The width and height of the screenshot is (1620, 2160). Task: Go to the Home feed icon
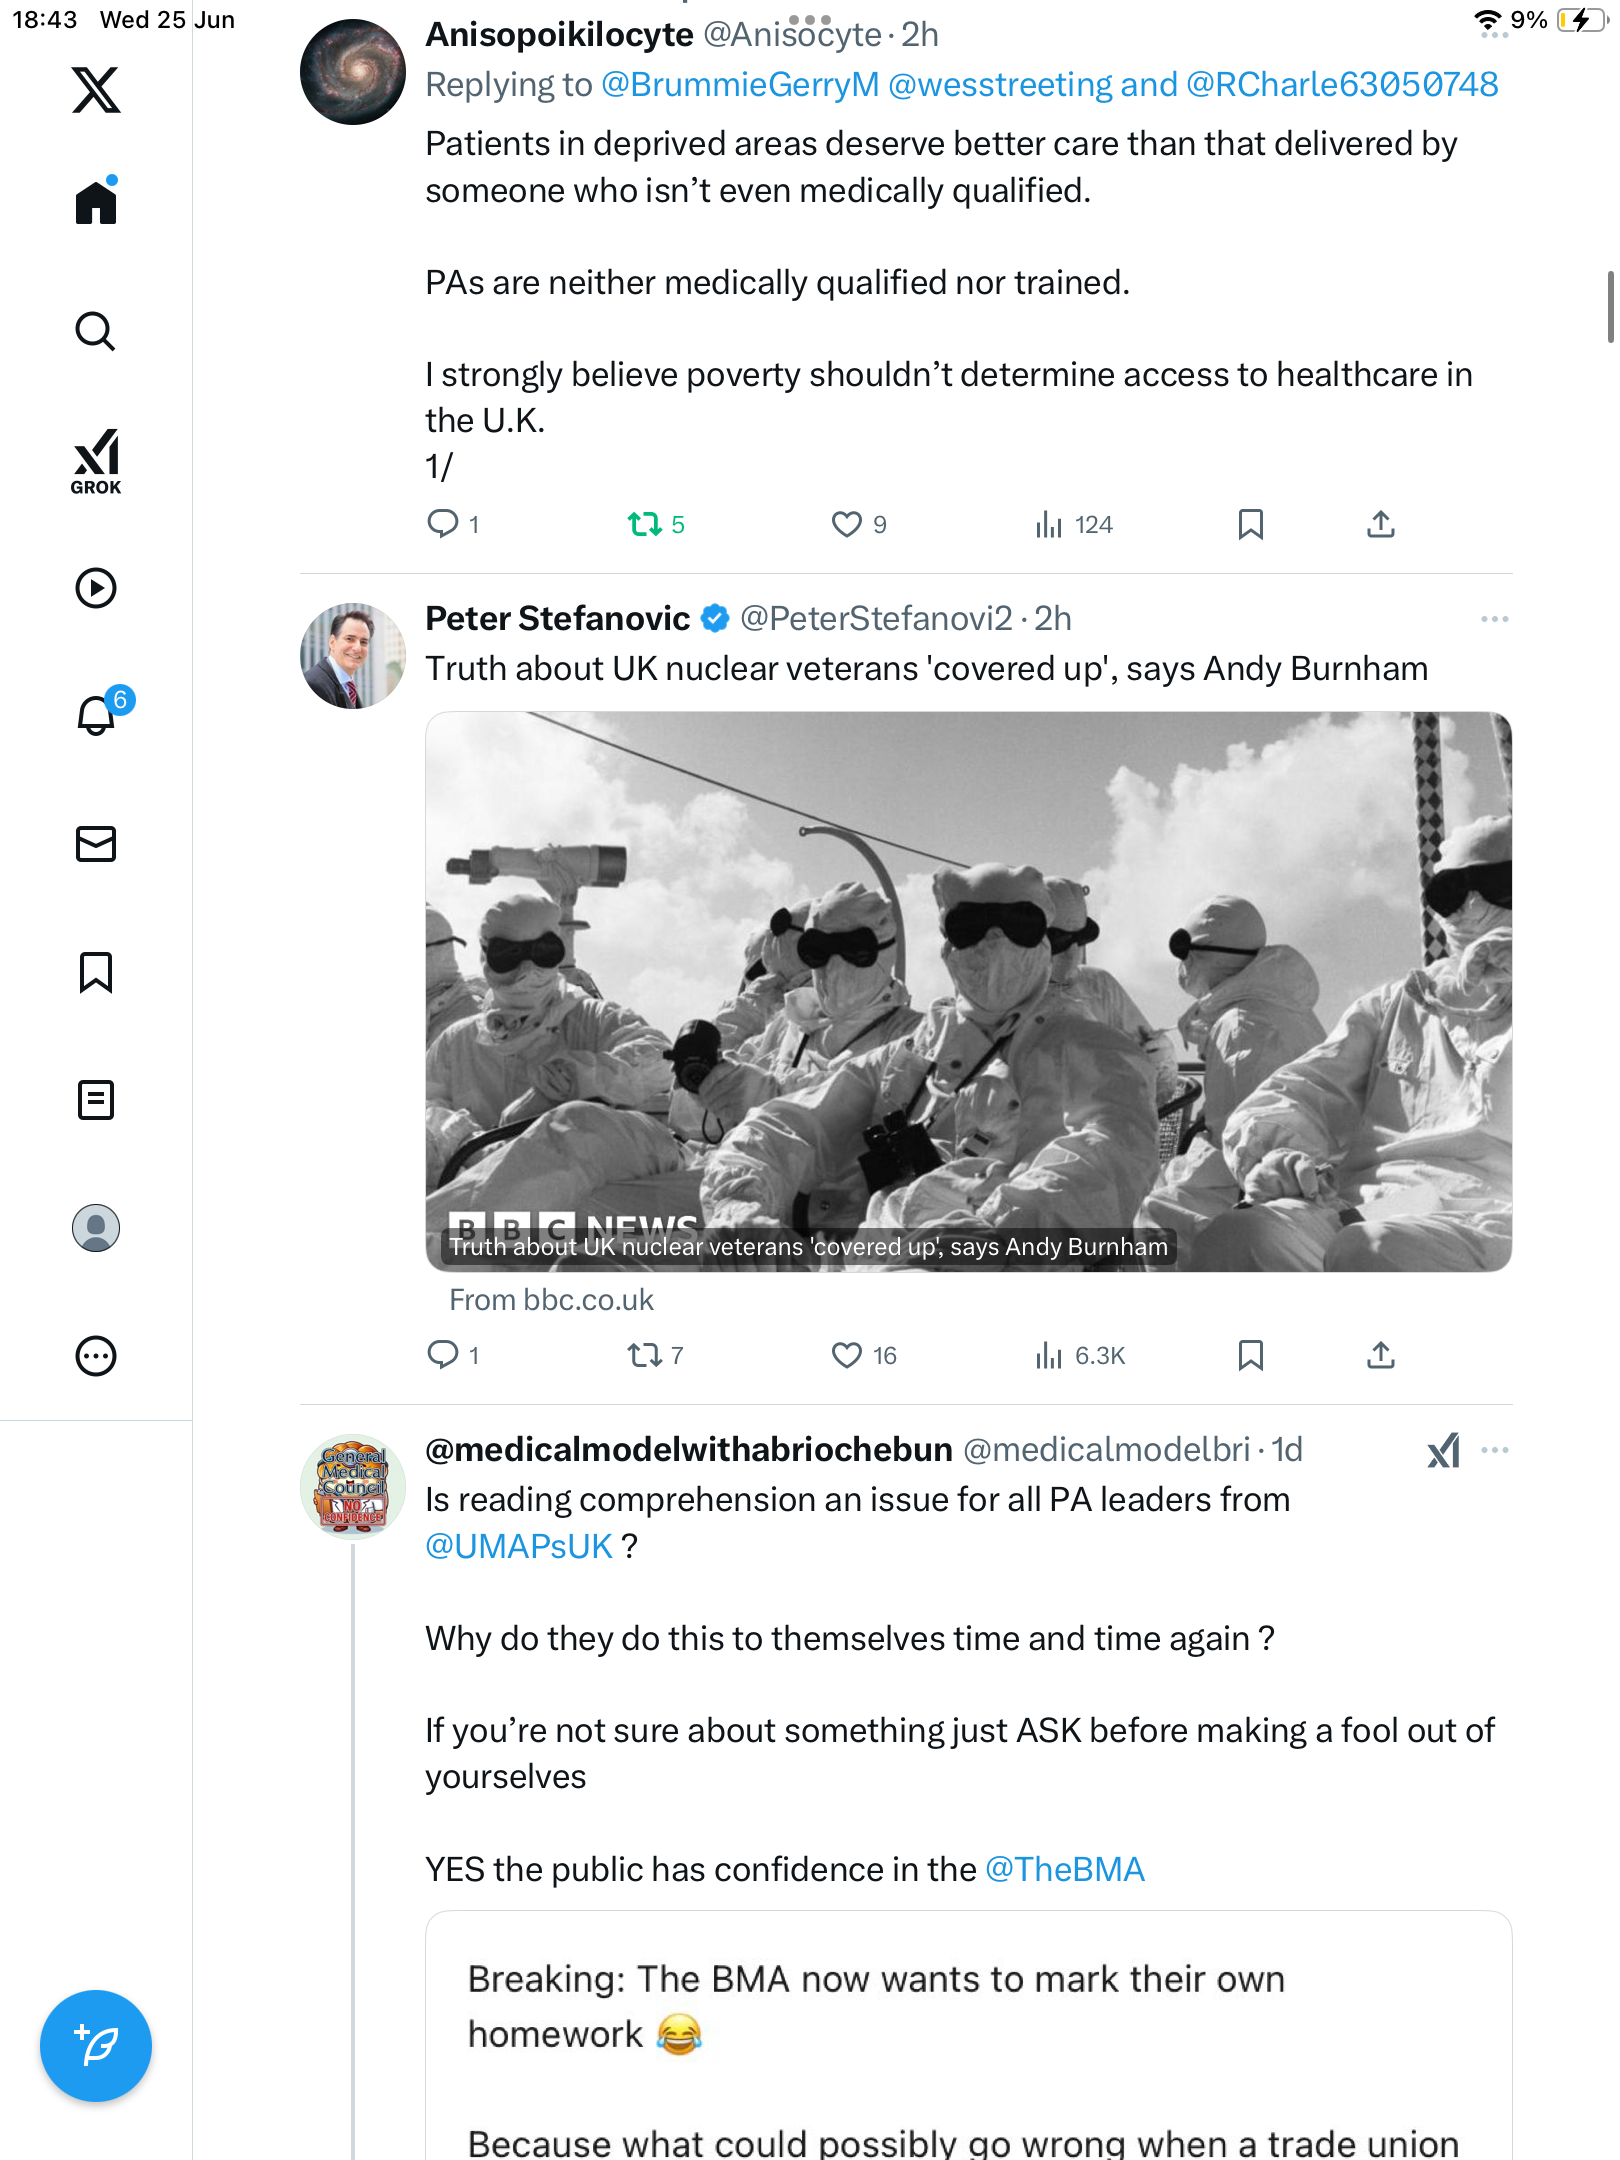coord(96,200)
